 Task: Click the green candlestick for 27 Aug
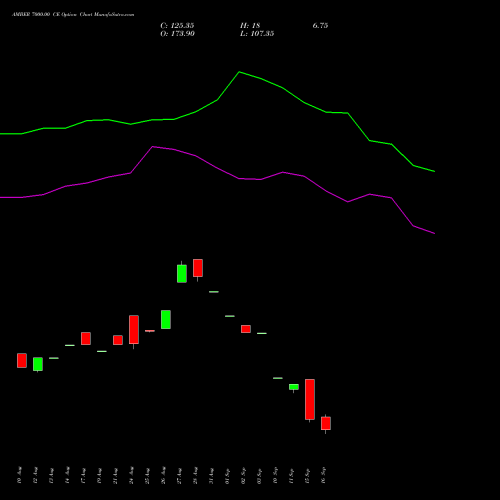point(182,274)
